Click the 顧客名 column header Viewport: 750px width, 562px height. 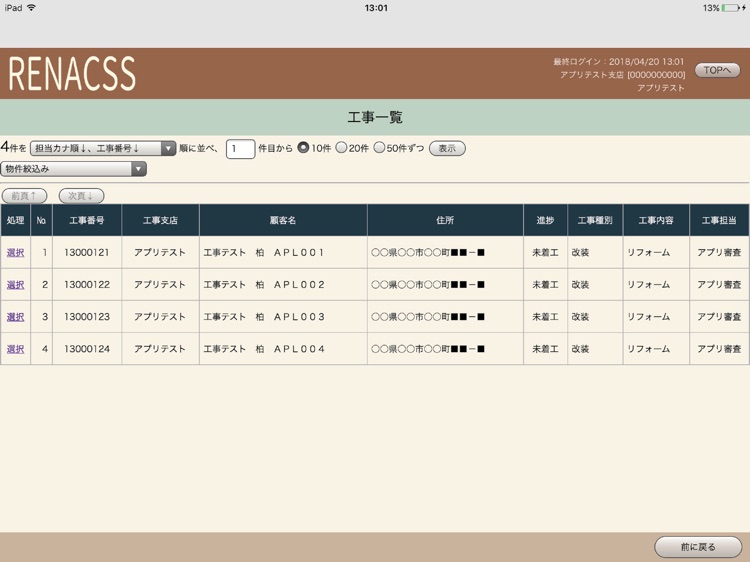[x=283, y=220]
